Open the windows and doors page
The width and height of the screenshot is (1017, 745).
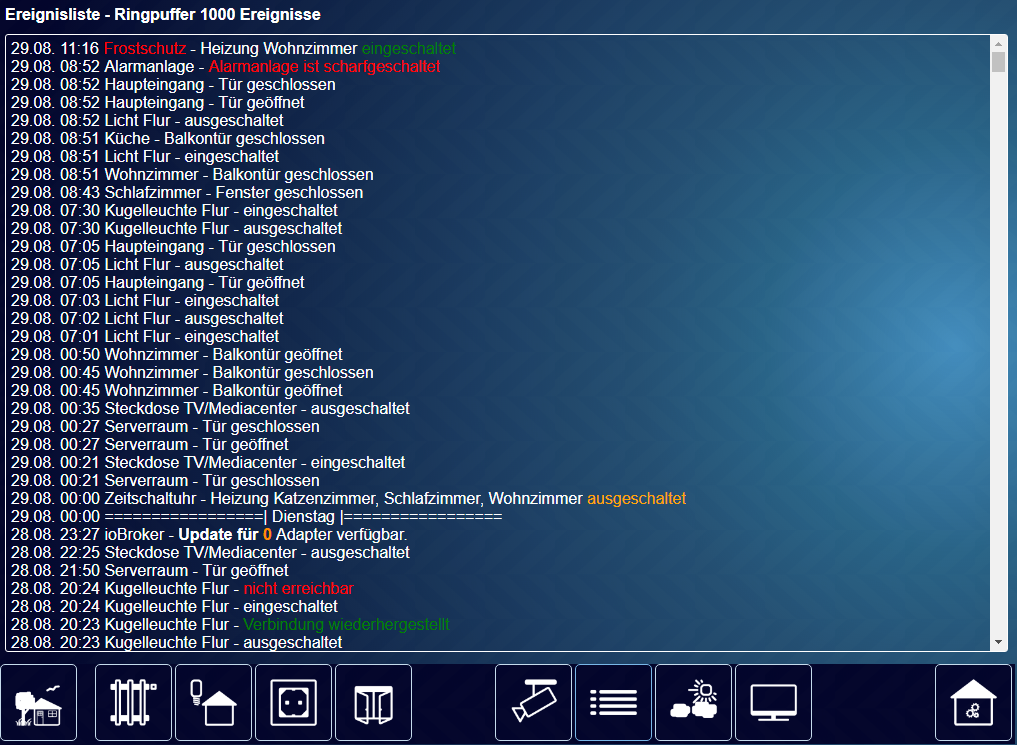(x=374, y=702)
